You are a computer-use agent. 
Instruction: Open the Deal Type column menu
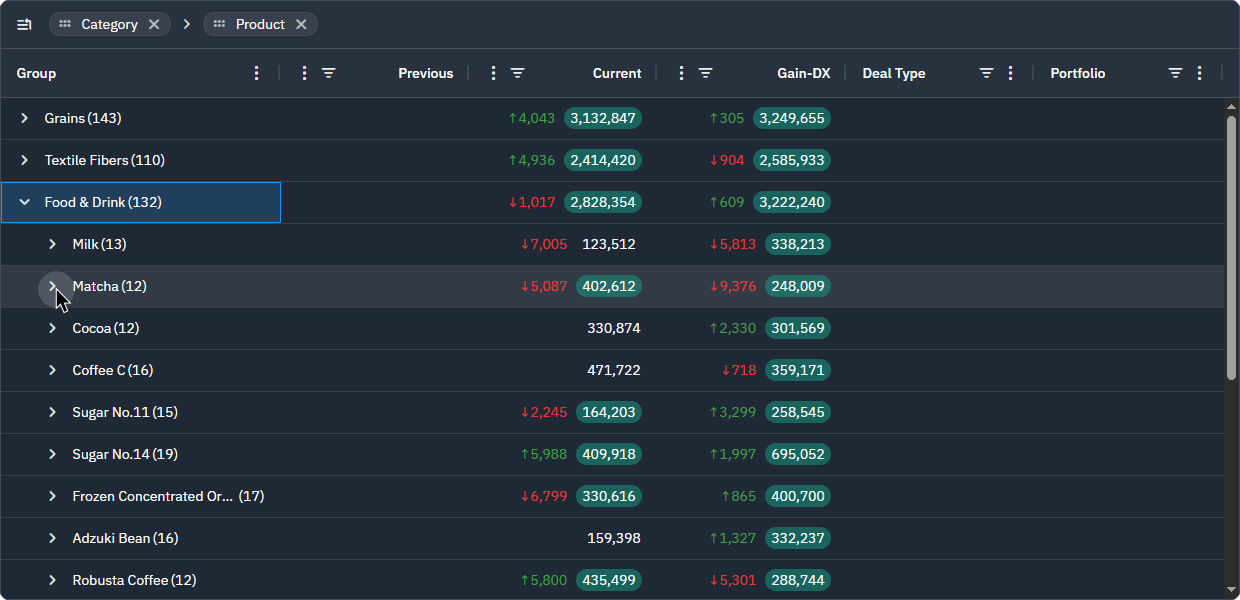pyautogui.click(x=1010, y=73)
